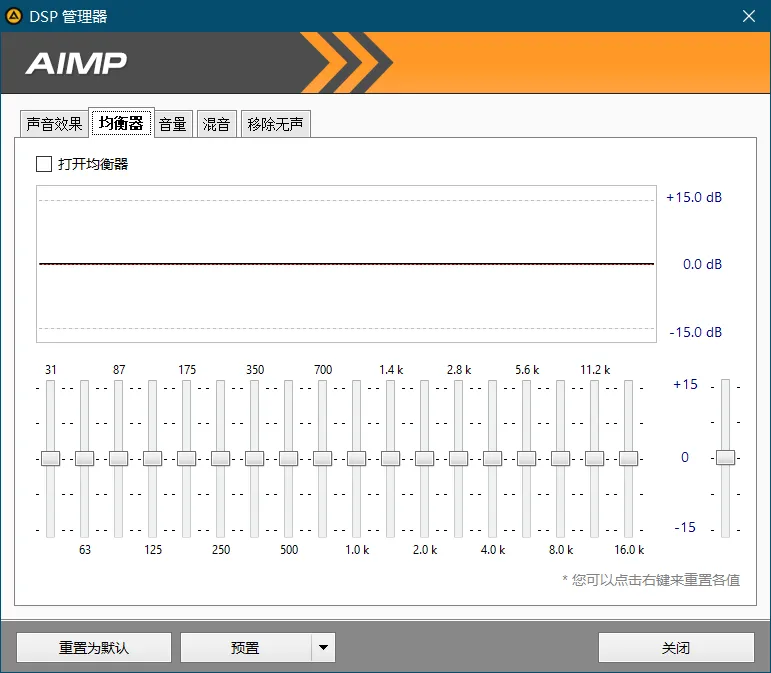Click the 重置为默认 button
The width and height of the screenshot is (771, 673).
[94, 647]
